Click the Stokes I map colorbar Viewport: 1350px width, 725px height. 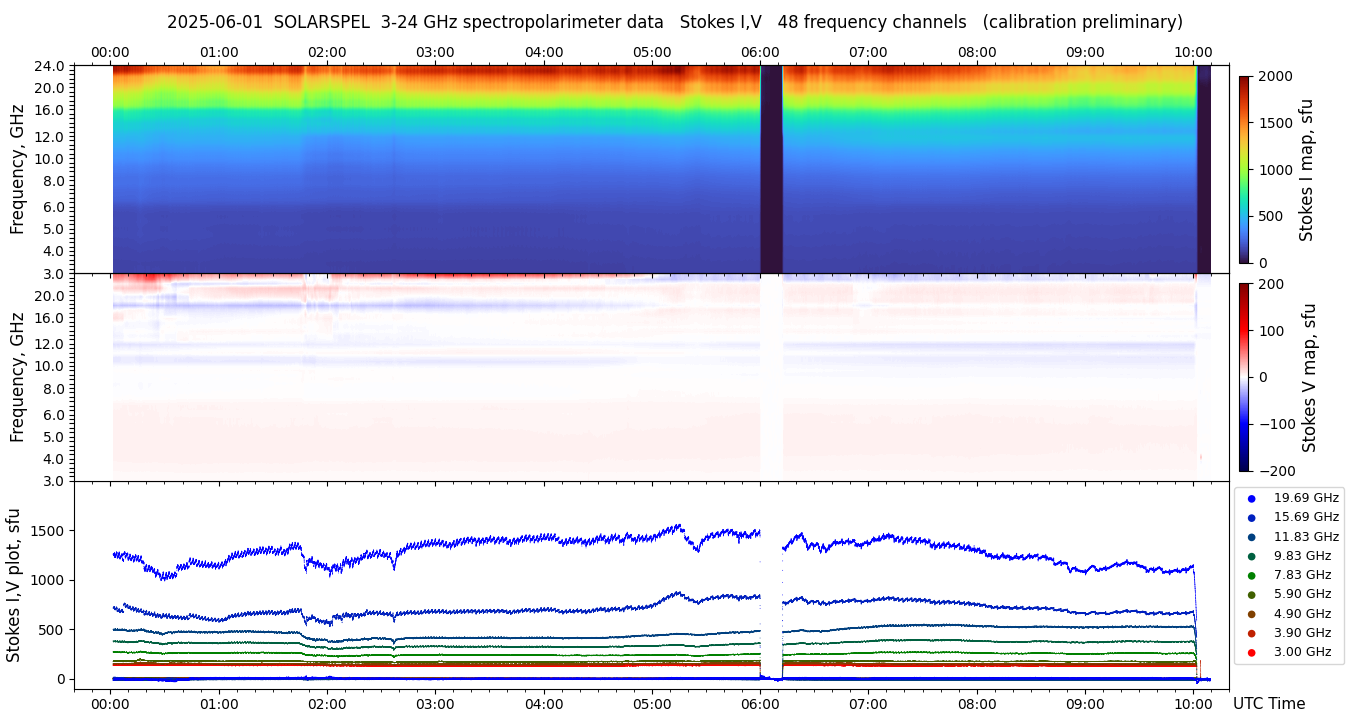click(x=1245, y=169)
